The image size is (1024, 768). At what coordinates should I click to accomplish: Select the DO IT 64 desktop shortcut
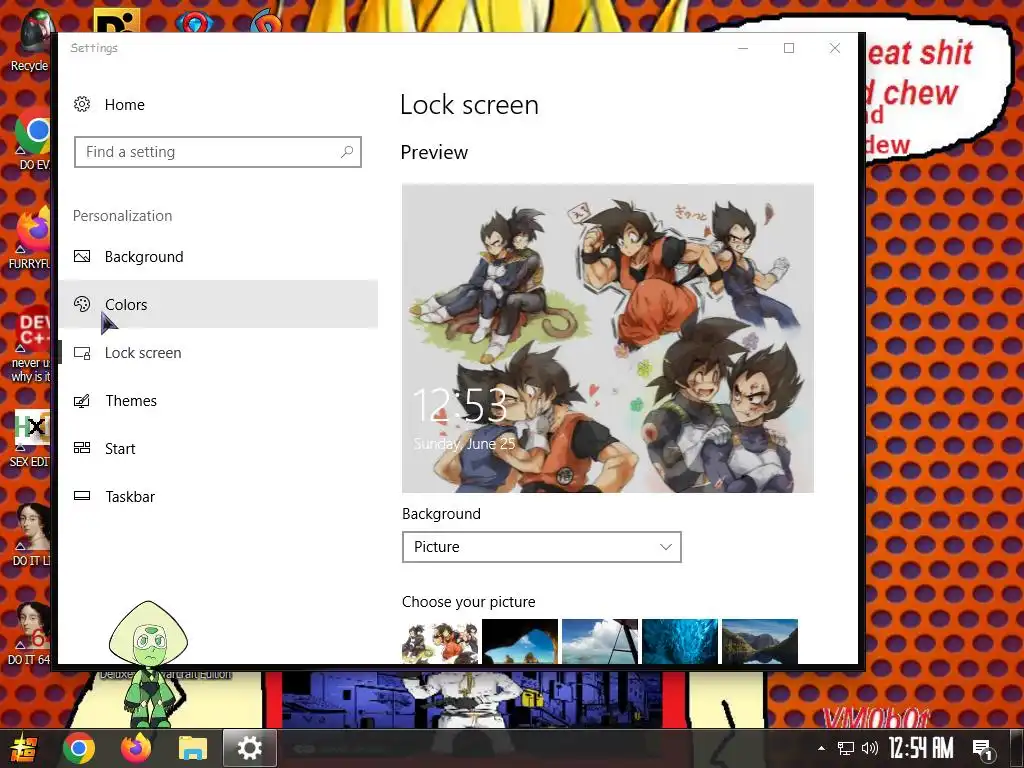coord(29,633)
